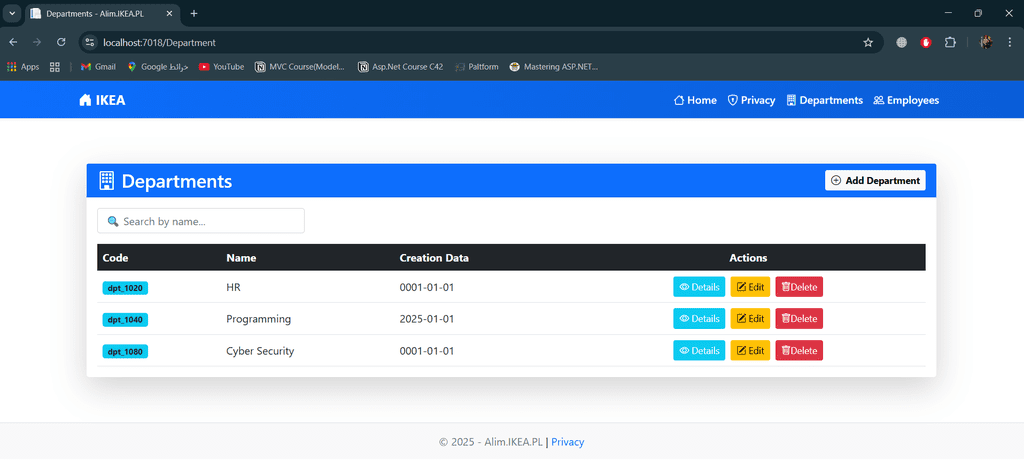Click the site information icon in address bar
Image resolution: width=1024 pixels, height=468 pixels.
point(91,42)
